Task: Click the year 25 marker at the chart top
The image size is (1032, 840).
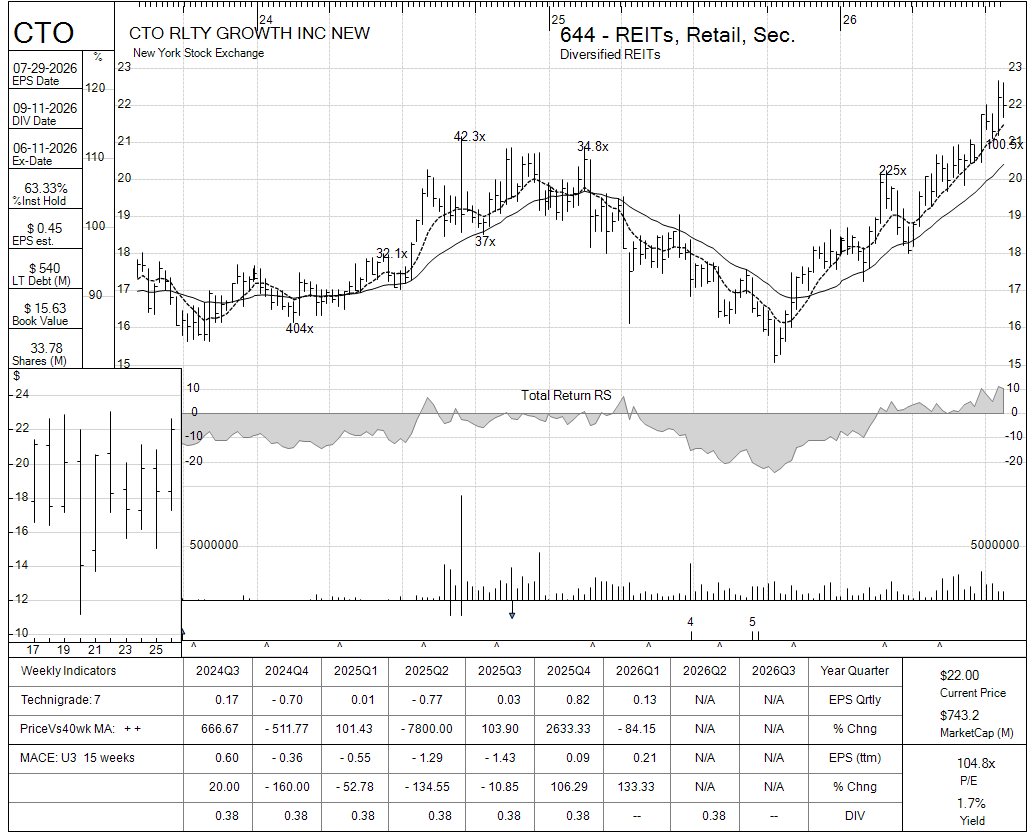Action: coord(558,20)
